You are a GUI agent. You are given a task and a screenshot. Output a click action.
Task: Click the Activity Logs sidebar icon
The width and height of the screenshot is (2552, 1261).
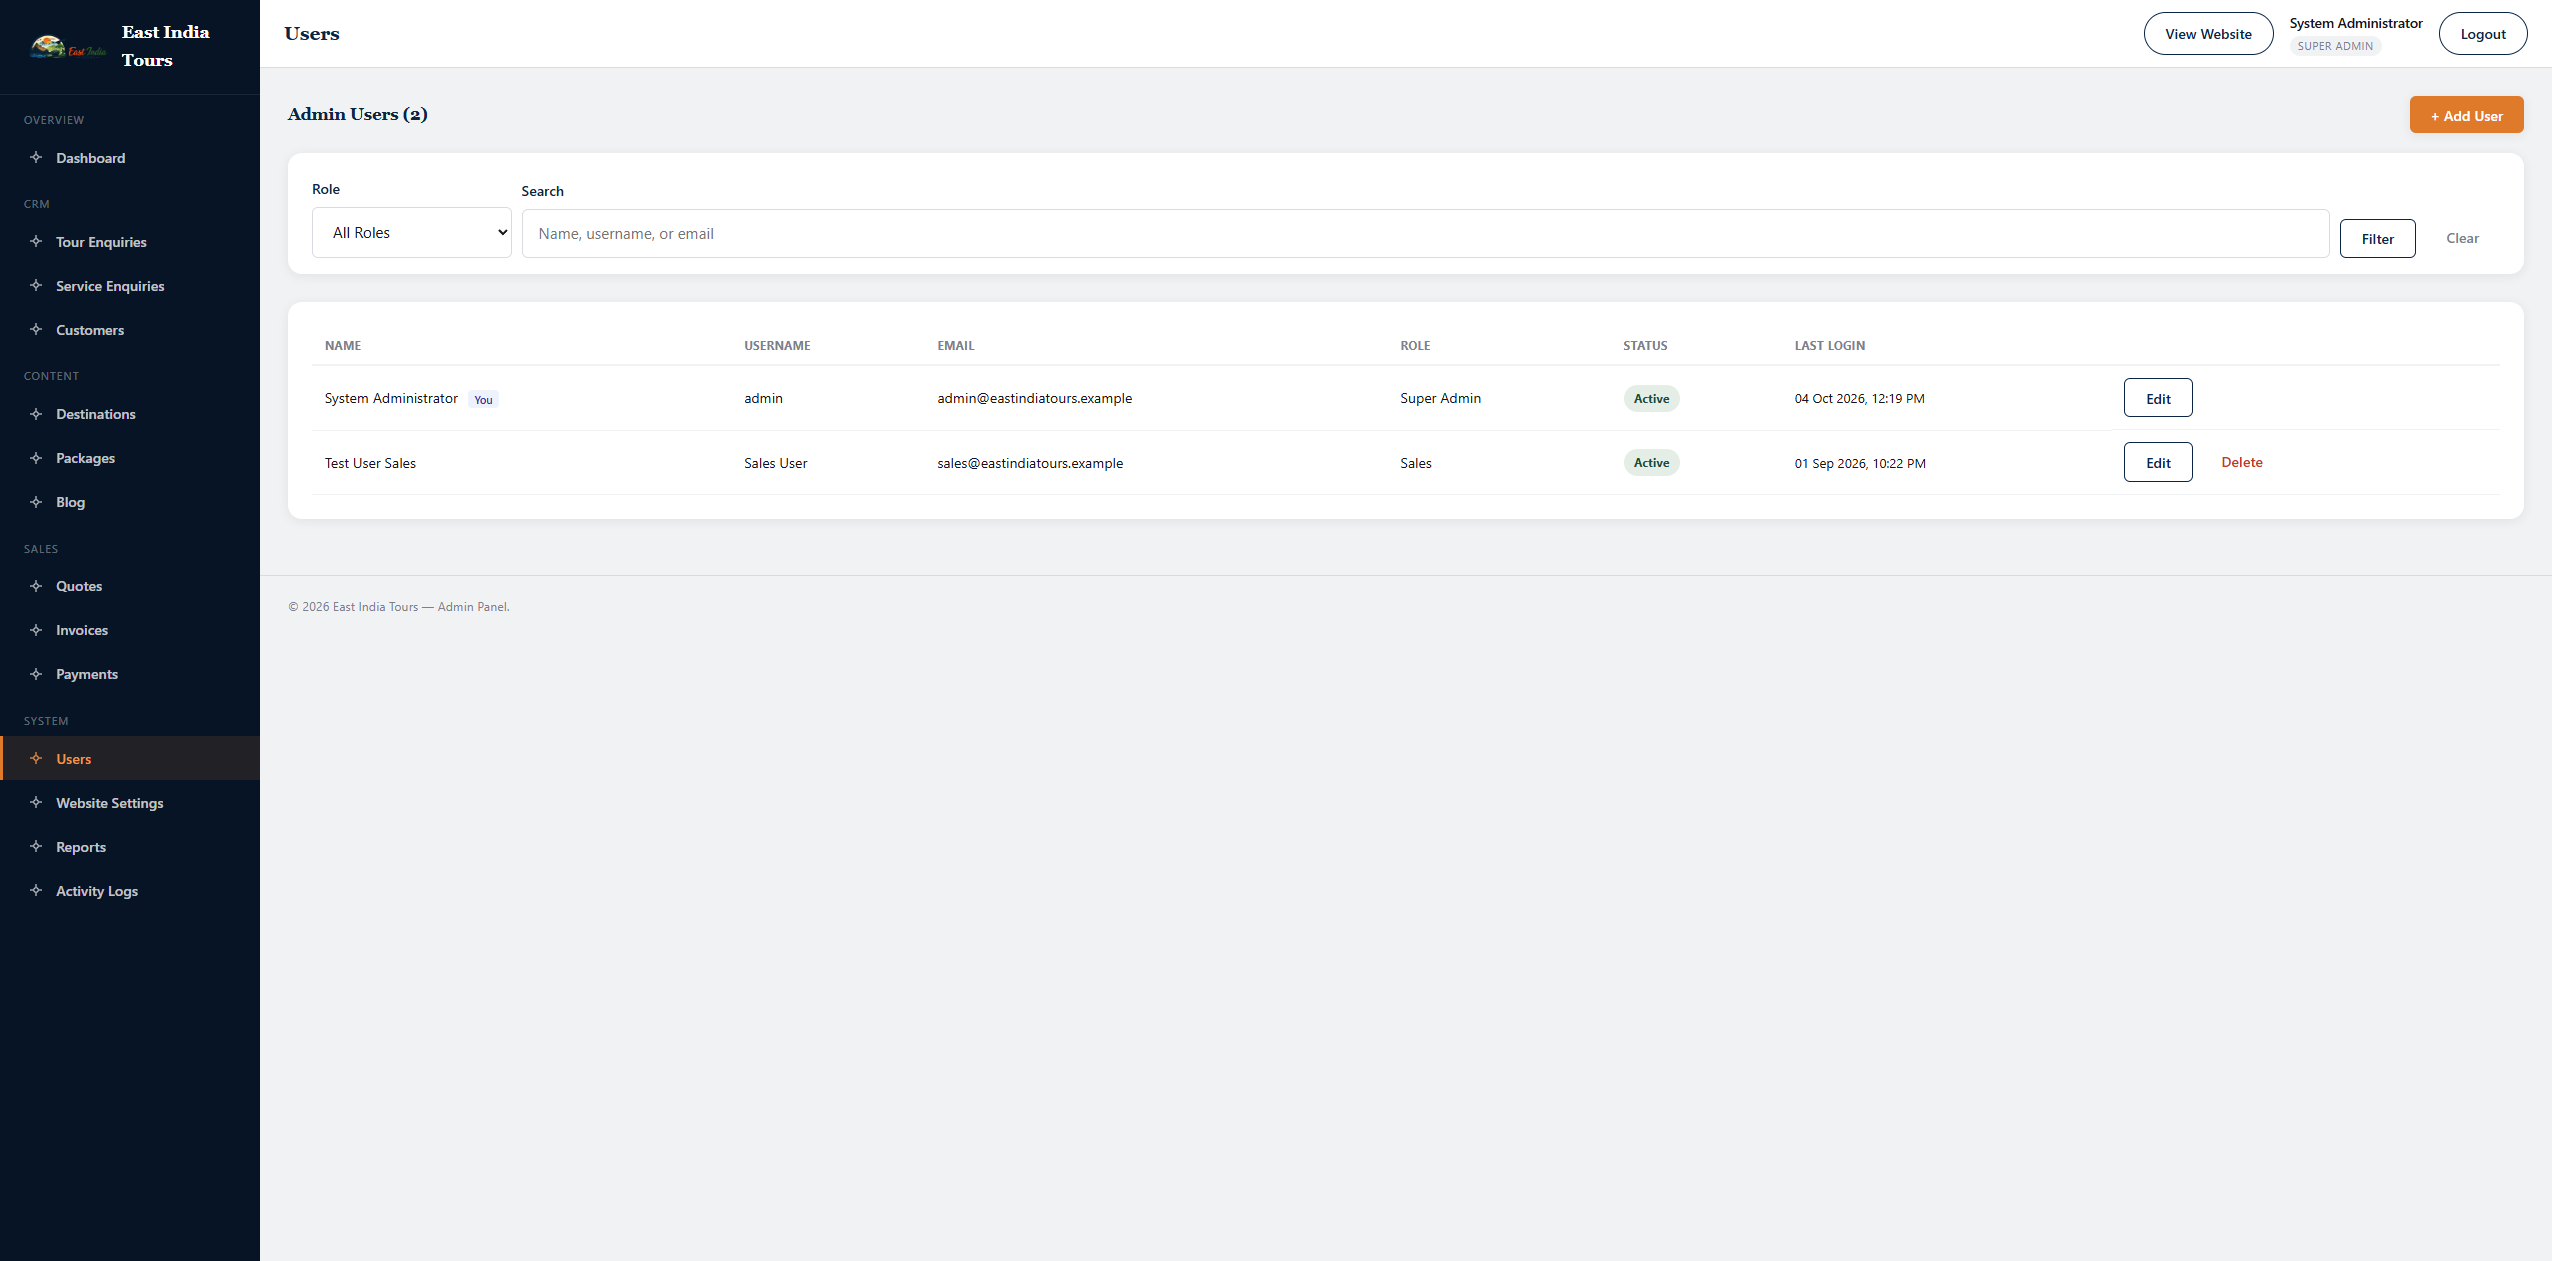tap(36, 891)
